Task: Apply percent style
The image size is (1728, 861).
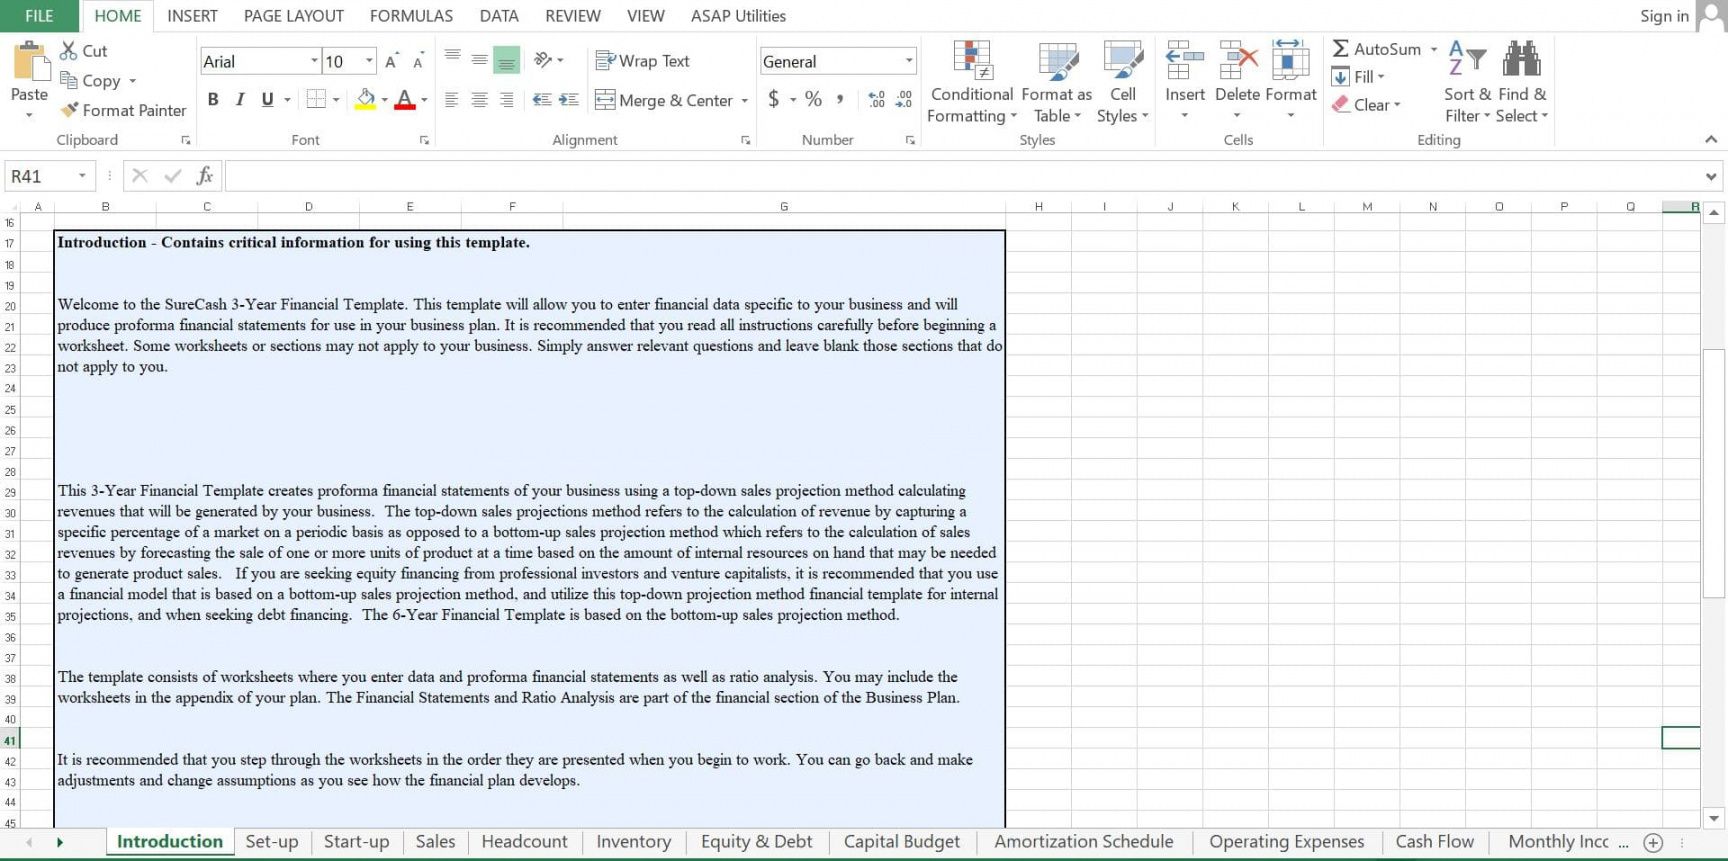Action: (813, 99)
